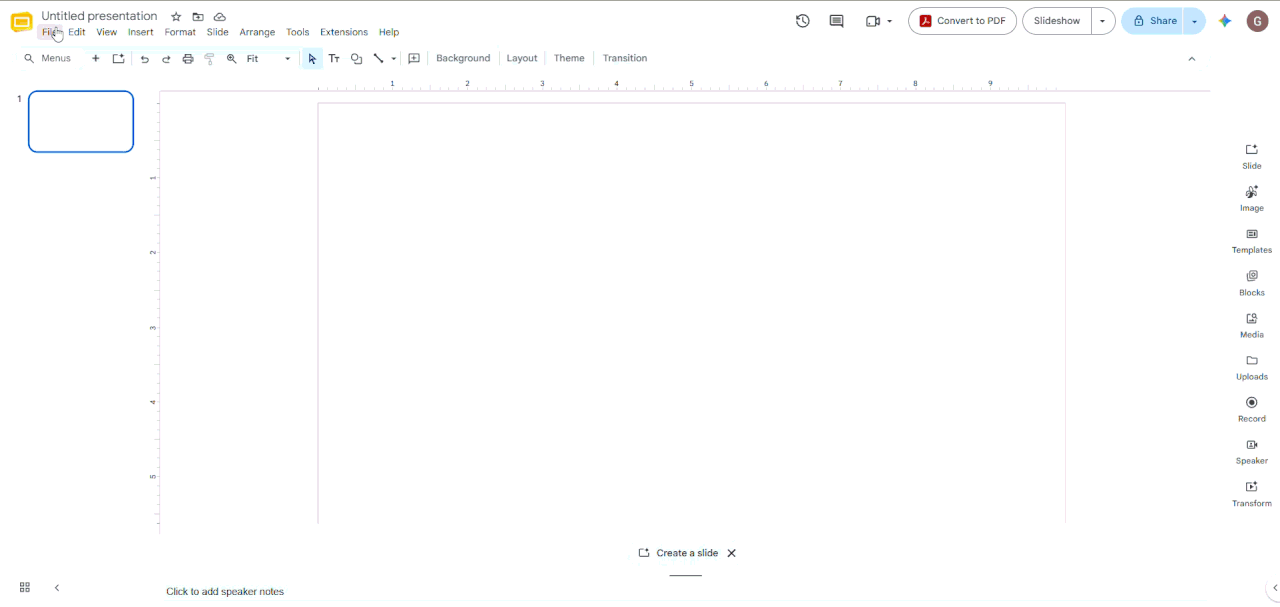Click the Share button

click(x=1153, y=21)
